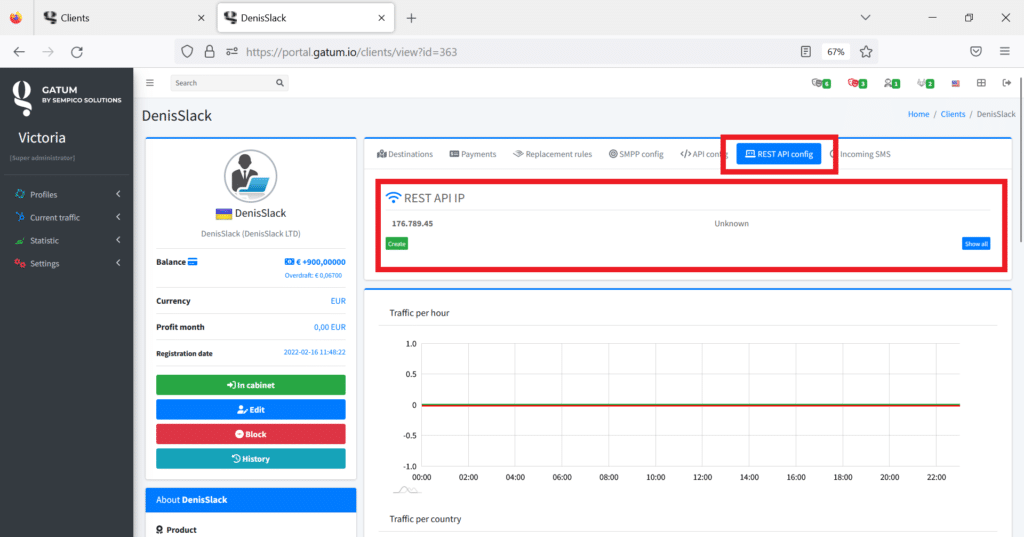Open the Payments tab
1024x537 pixels.
click(x=473, y=154)
